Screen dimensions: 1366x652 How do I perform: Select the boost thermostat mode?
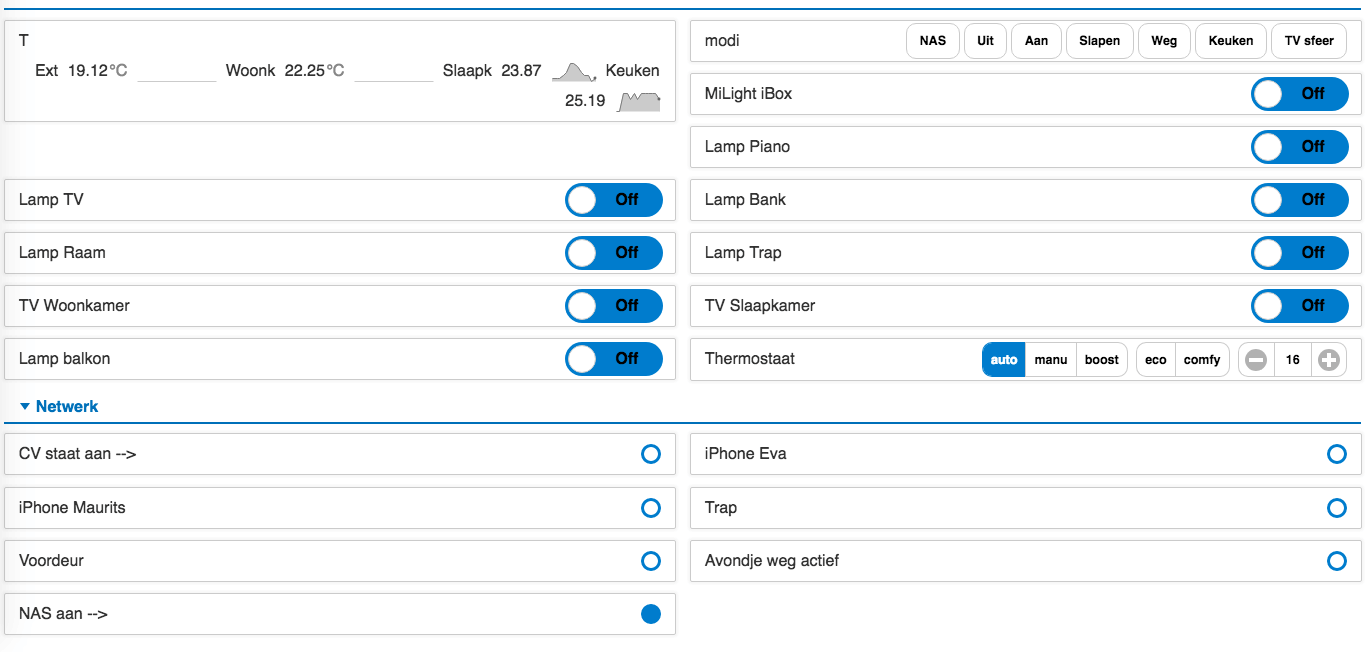tap(1102, 360)
